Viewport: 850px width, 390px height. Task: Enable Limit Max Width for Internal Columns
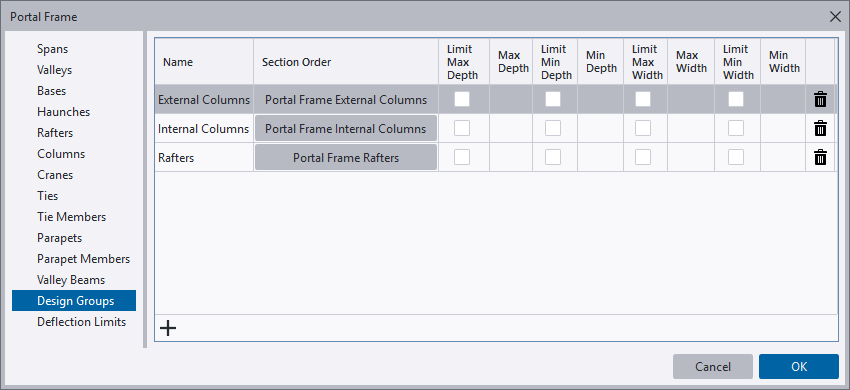click(643, 128)
